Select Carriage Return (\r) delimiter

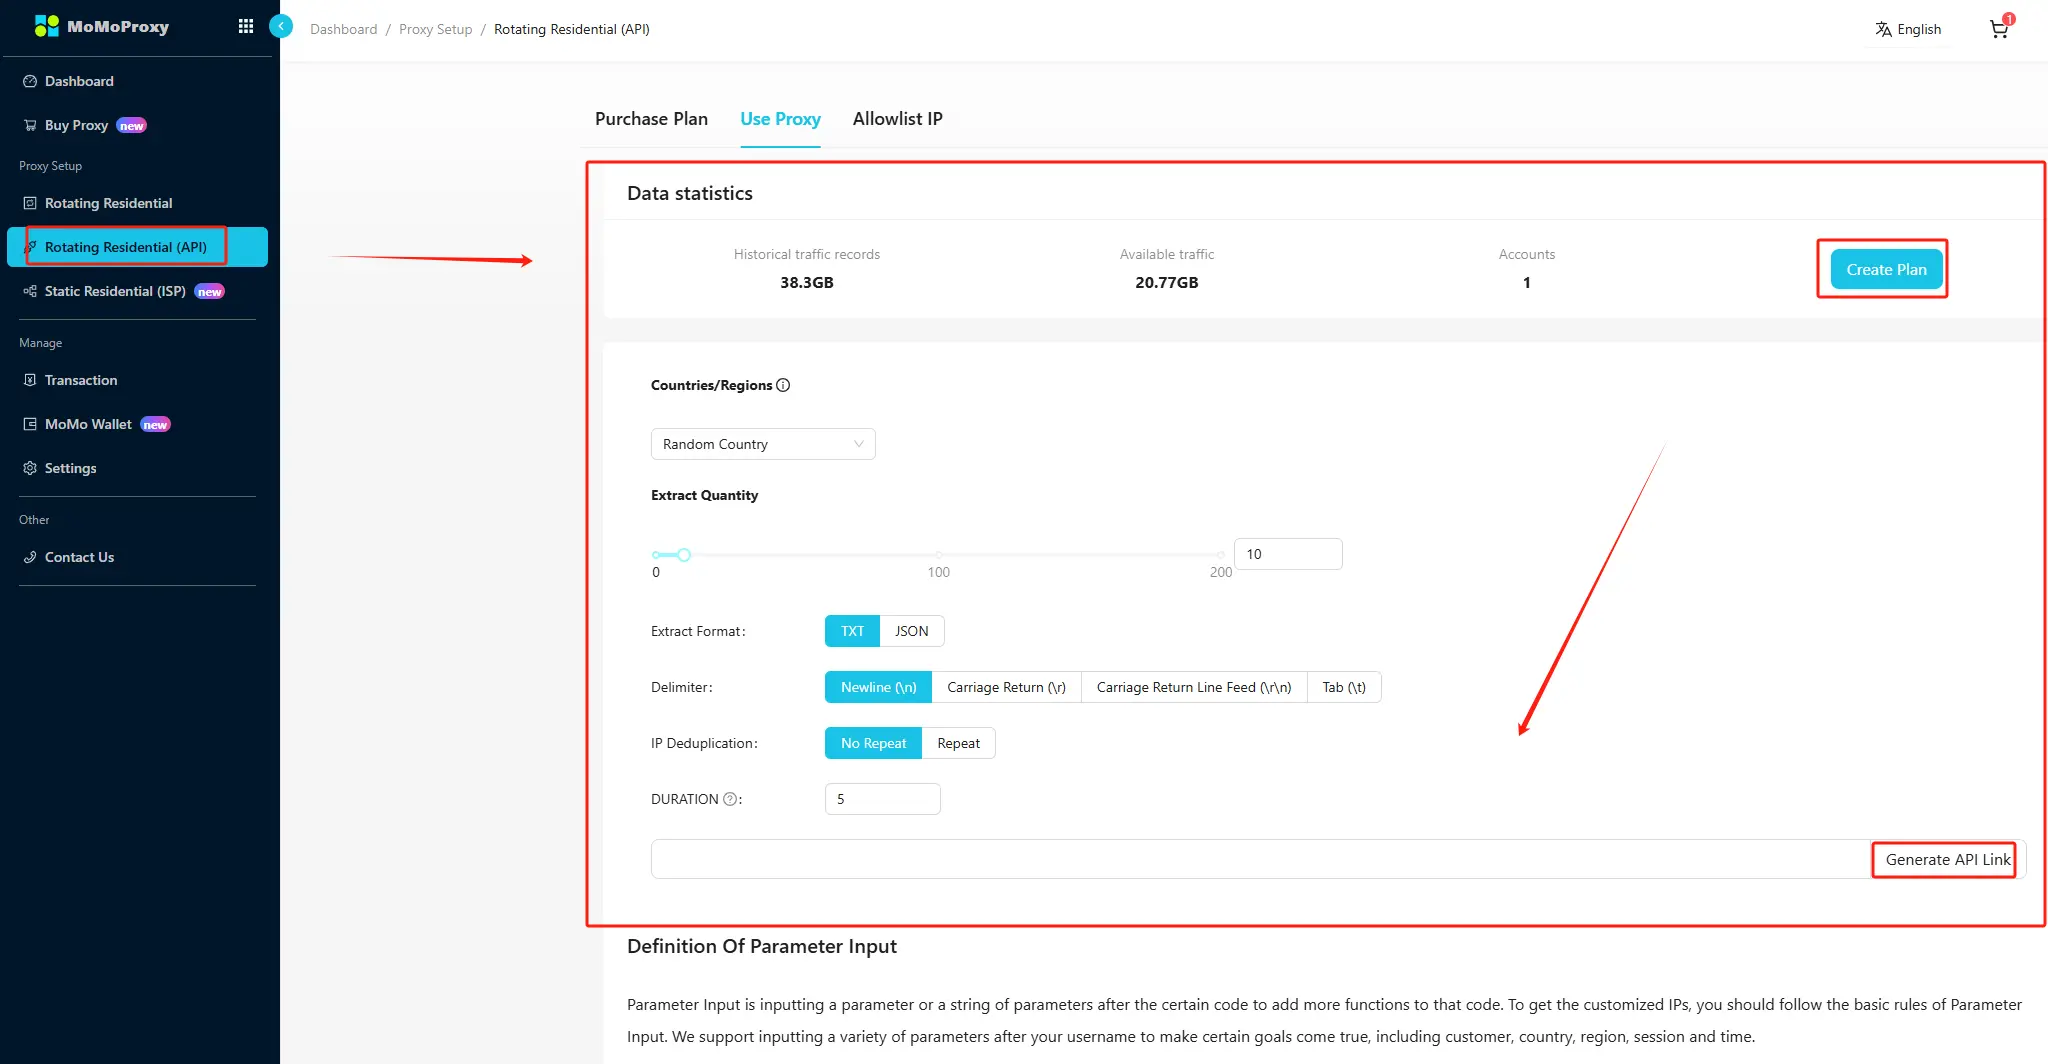point(1005,687)
